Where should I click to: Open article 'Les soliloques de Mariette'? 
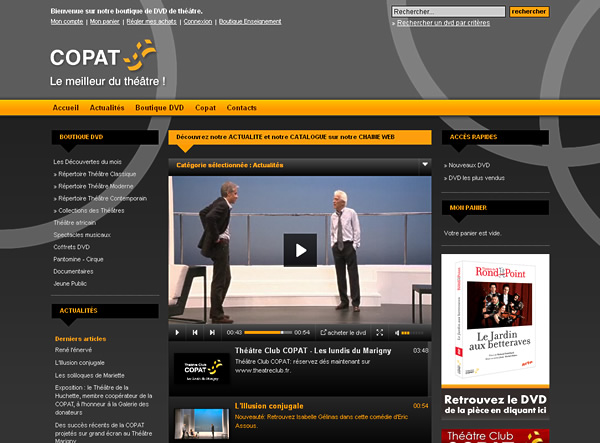[x=90, y=375]
